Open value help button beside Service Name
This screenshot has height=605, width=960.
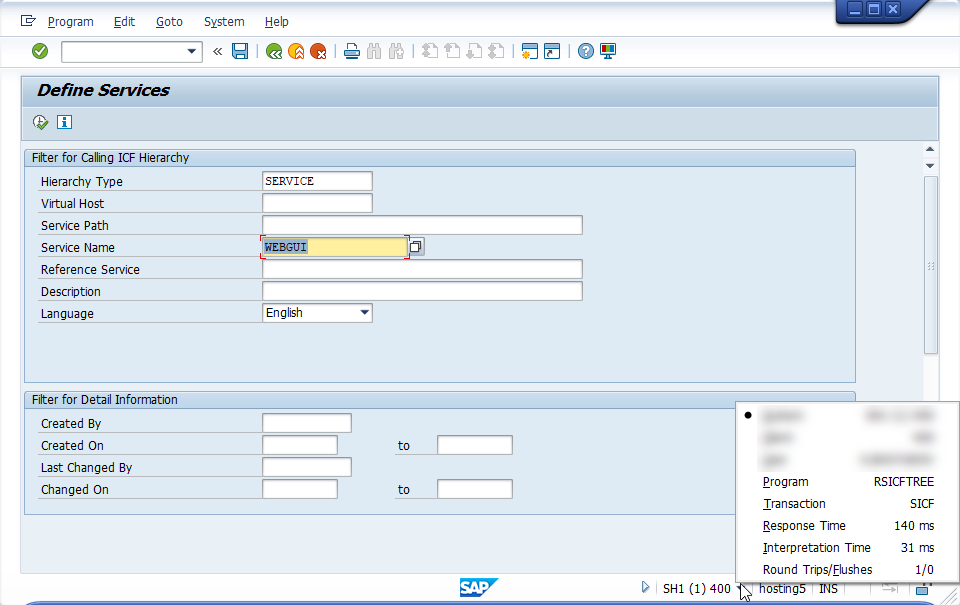pyautogui.click(x=416, y=247)
